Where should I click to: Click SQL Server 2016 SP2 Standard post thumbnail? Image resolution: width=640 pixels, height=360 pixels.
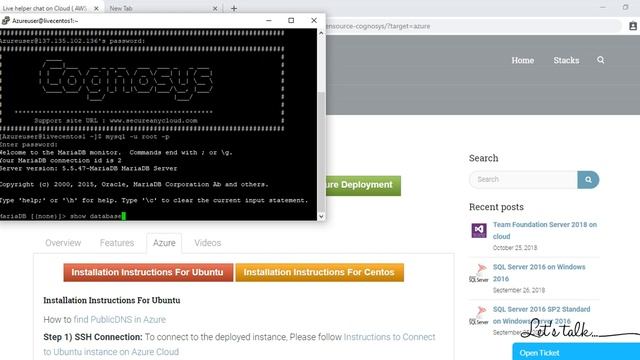pyautogui.click(x=479, y=316)
